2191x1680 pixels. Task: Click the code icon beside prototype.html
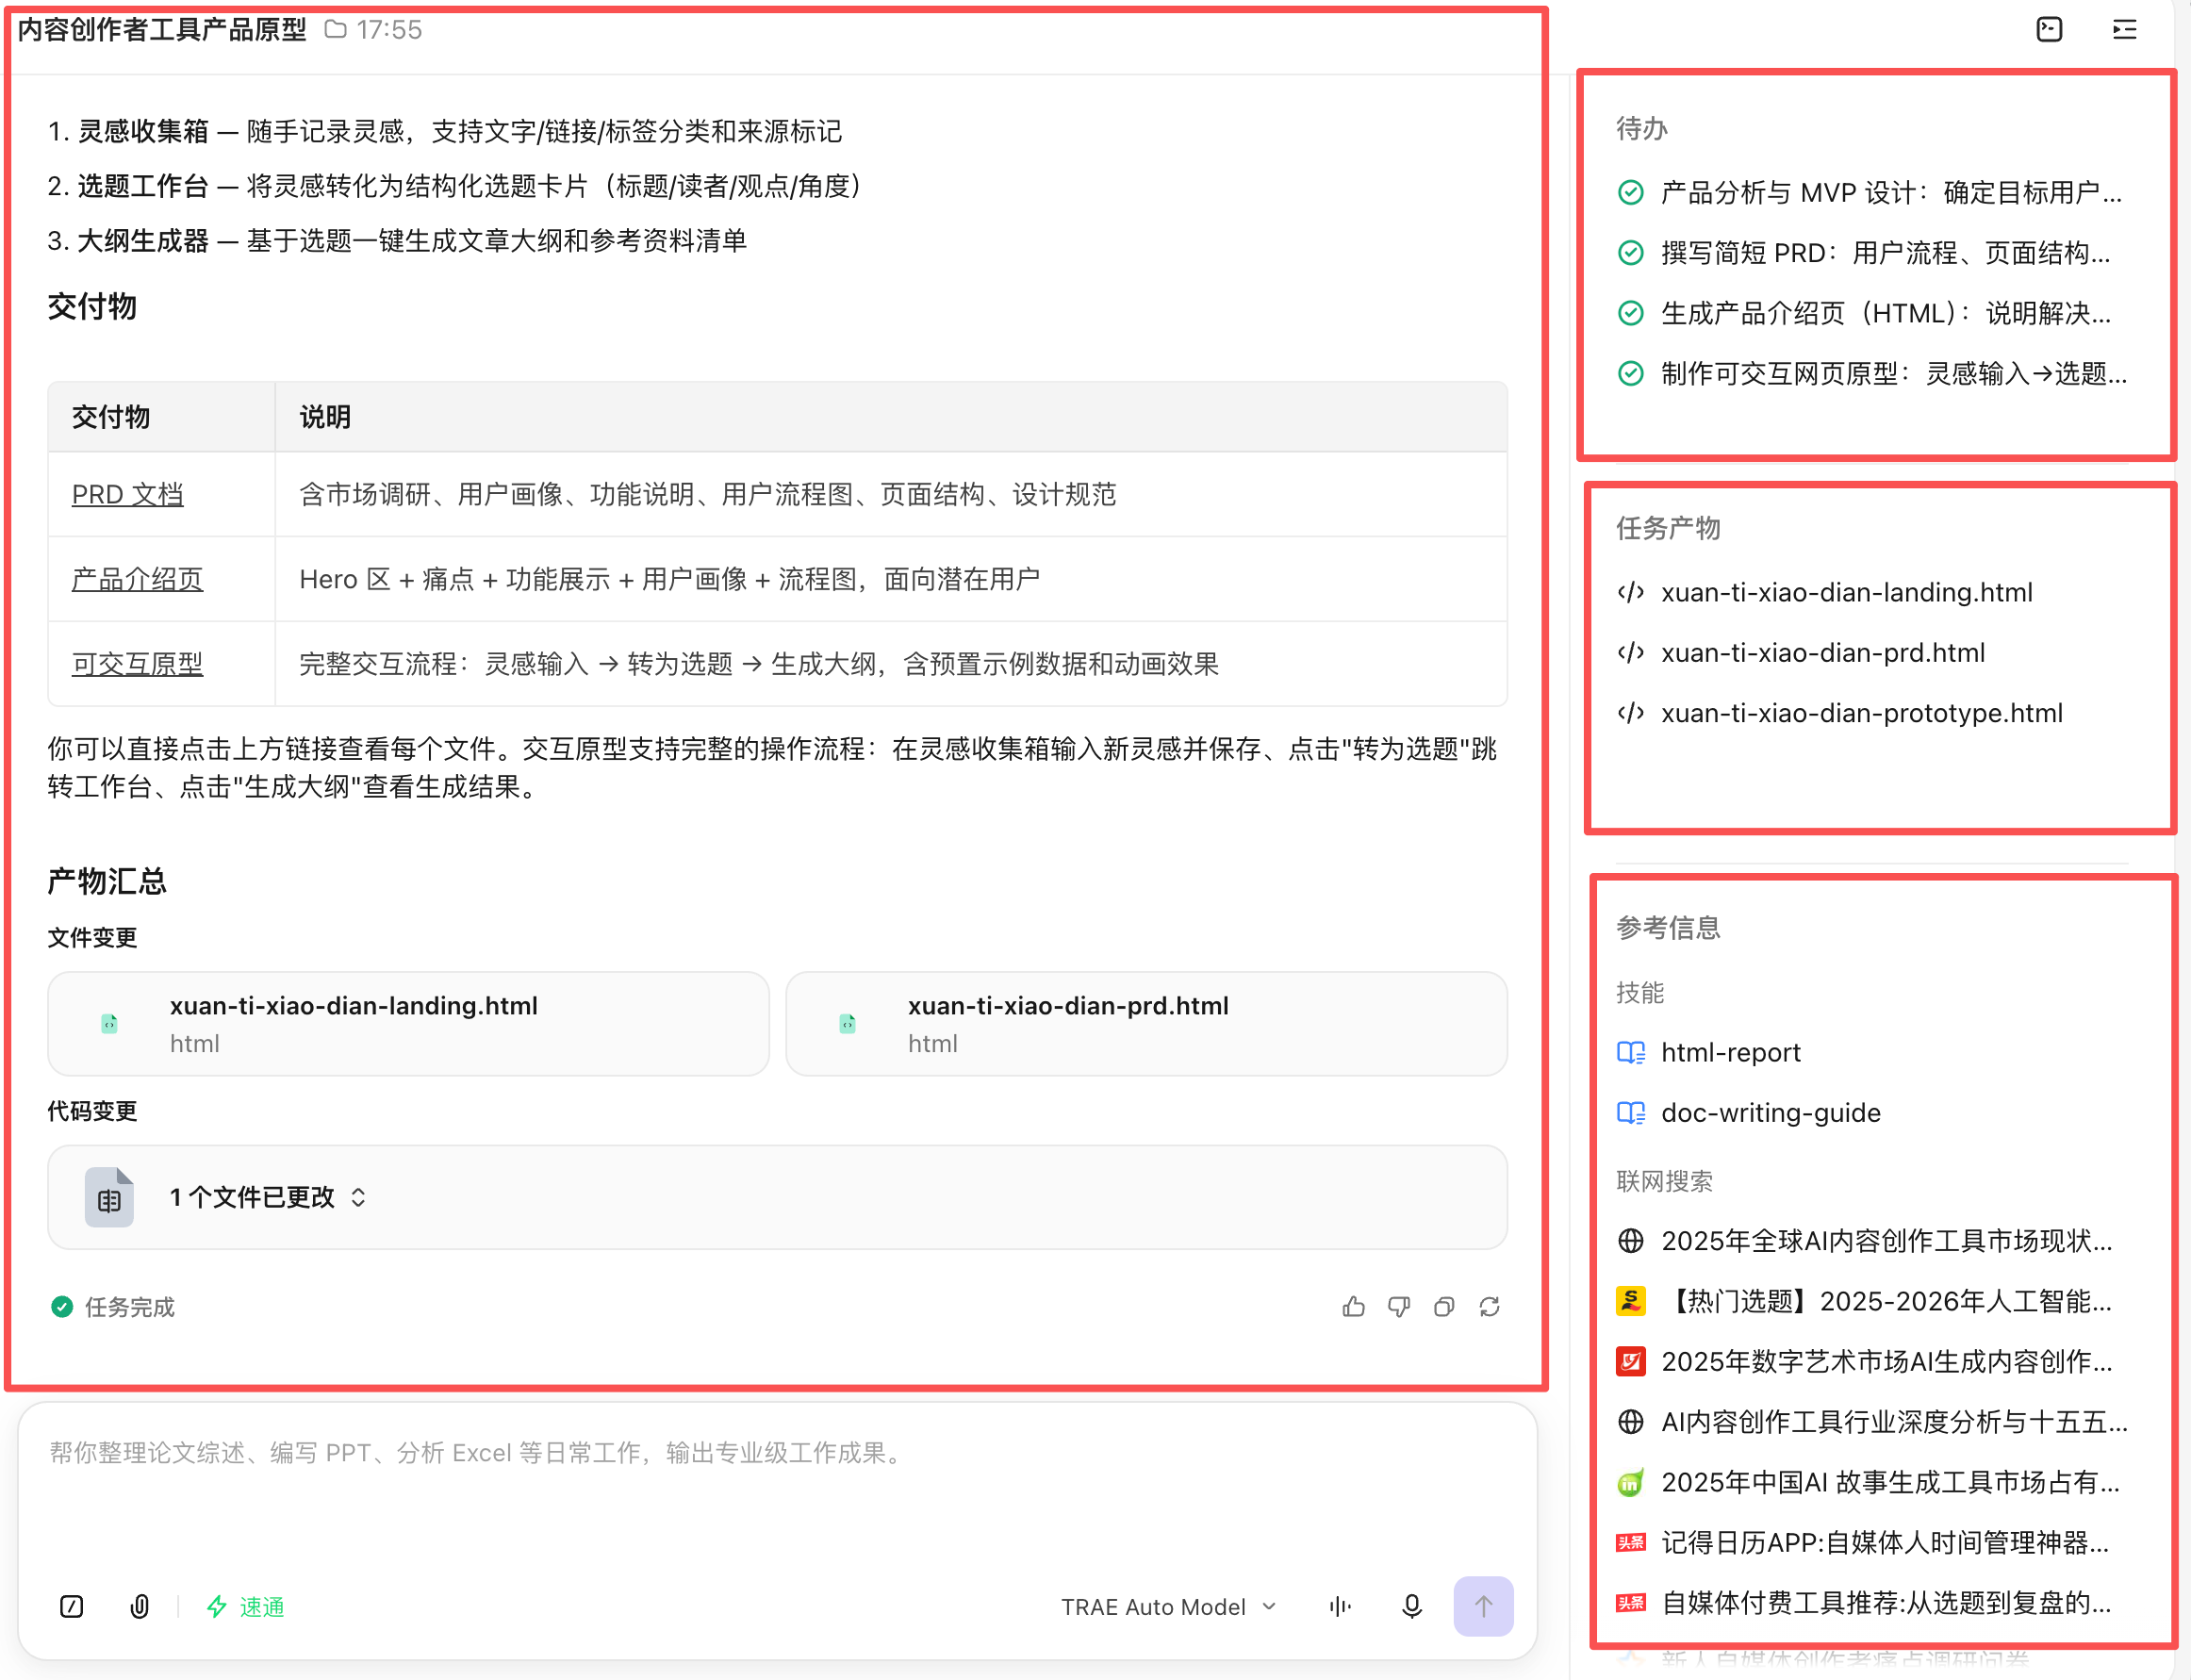(x=1631, y=714)
